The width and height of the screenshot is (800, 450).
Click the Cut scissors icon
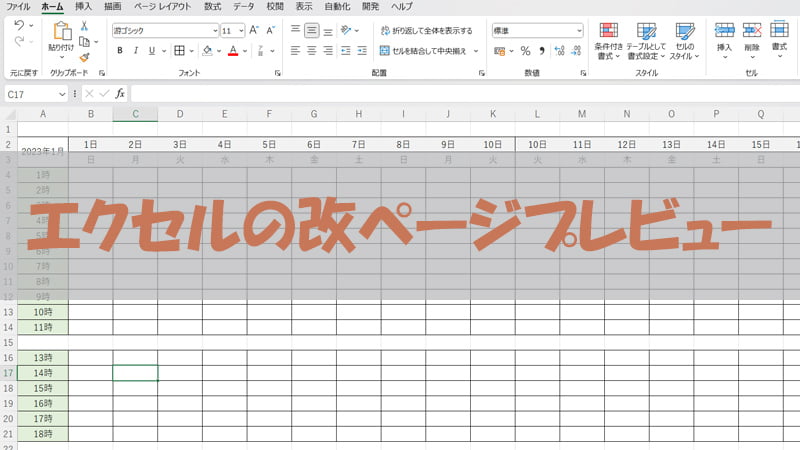pyautogui.click(x=84, y=26)
